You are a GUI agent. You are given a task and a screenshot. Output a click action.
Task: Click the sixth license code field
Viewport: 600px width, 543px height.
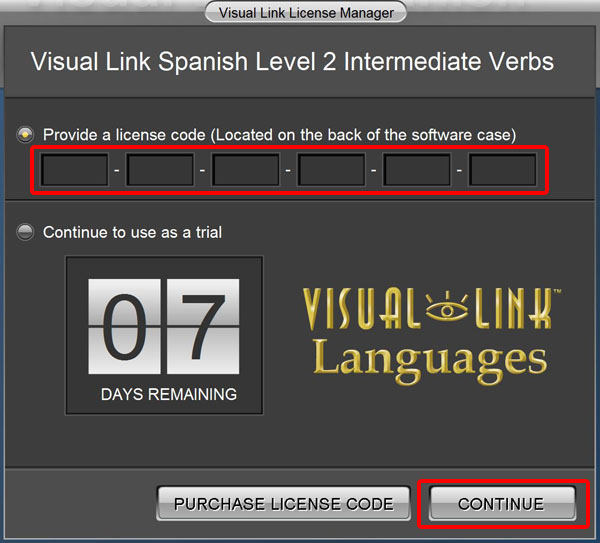503,170
